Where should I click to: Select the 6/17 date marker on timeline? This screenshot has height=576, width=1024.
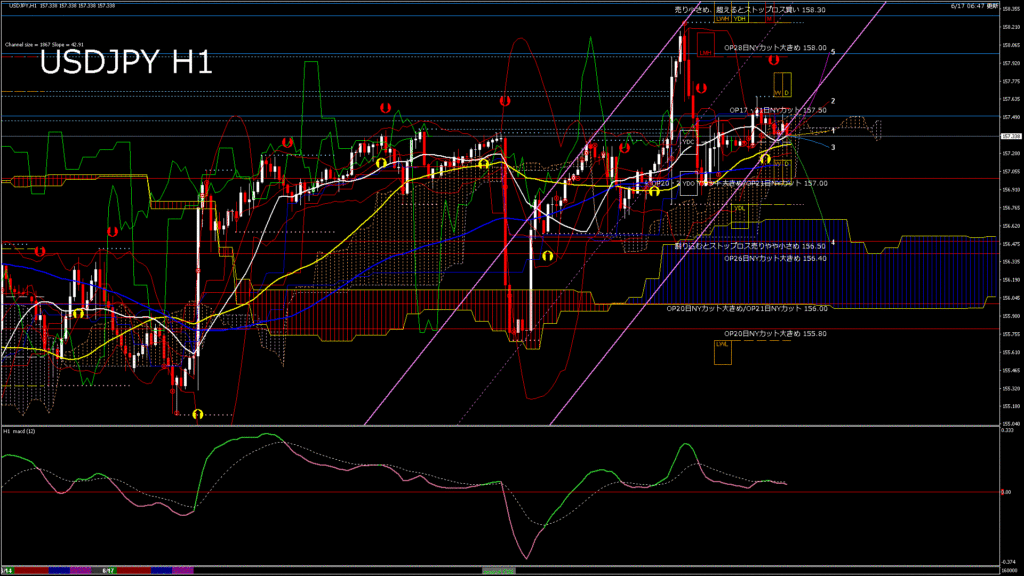point(109,570)
